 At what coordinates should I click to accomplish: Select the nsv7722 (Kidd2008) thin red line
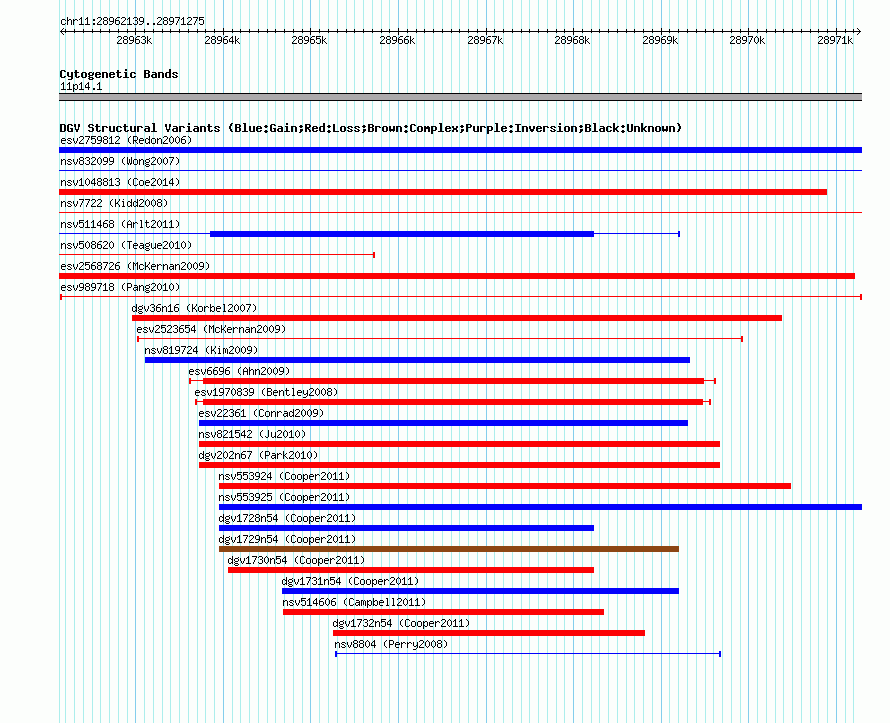point(460,212)
